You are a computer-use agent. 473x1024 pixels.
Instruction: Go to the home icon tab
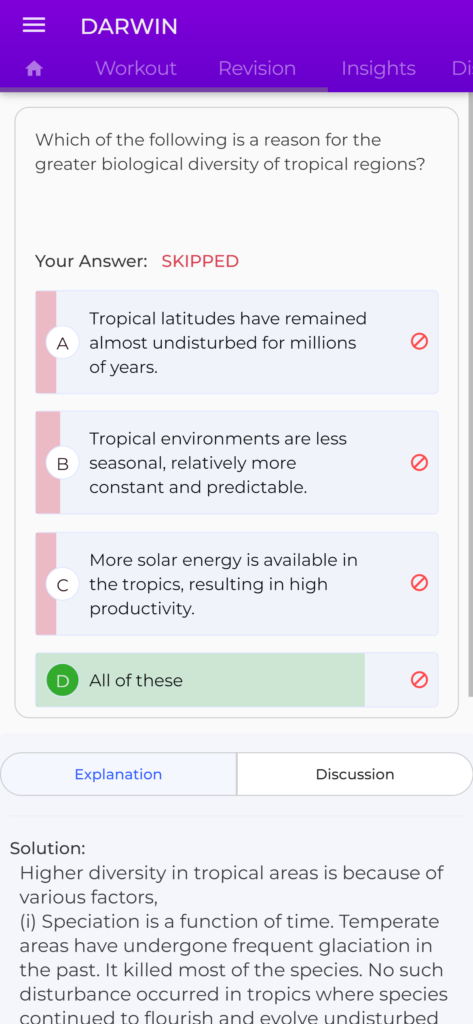34,69
